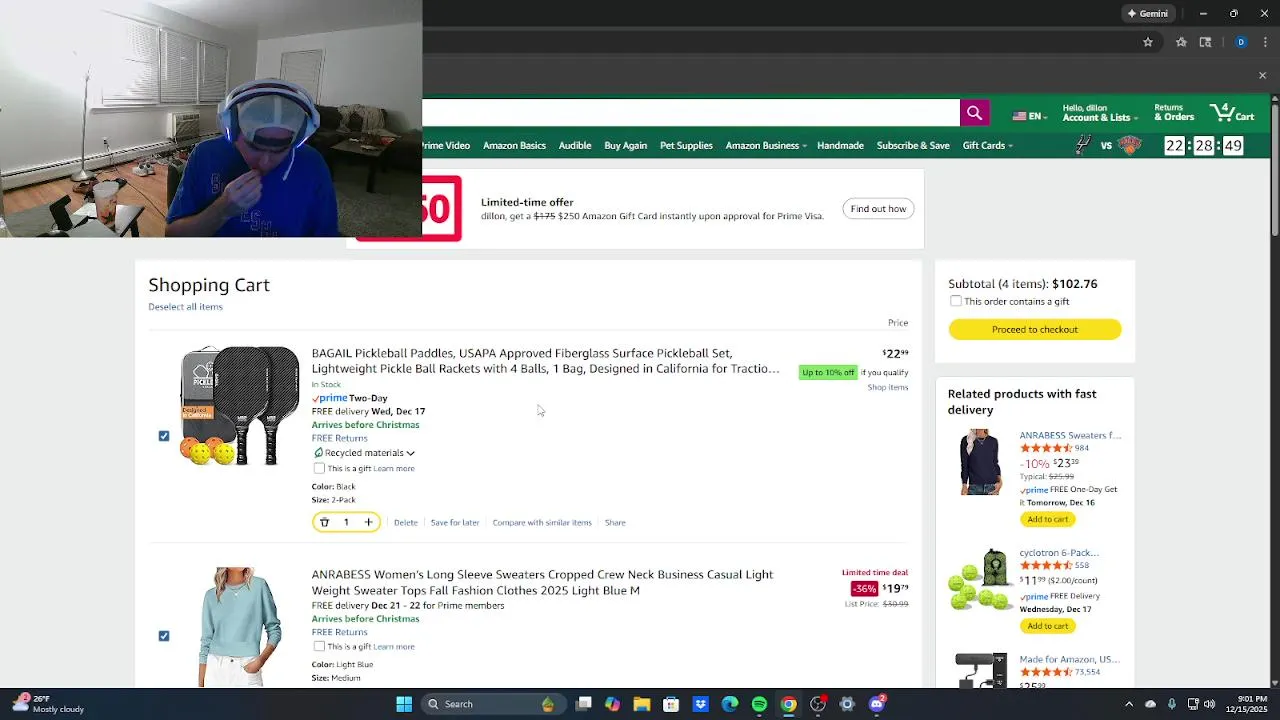Click the microphone tray icon

tap(1171, 704)
